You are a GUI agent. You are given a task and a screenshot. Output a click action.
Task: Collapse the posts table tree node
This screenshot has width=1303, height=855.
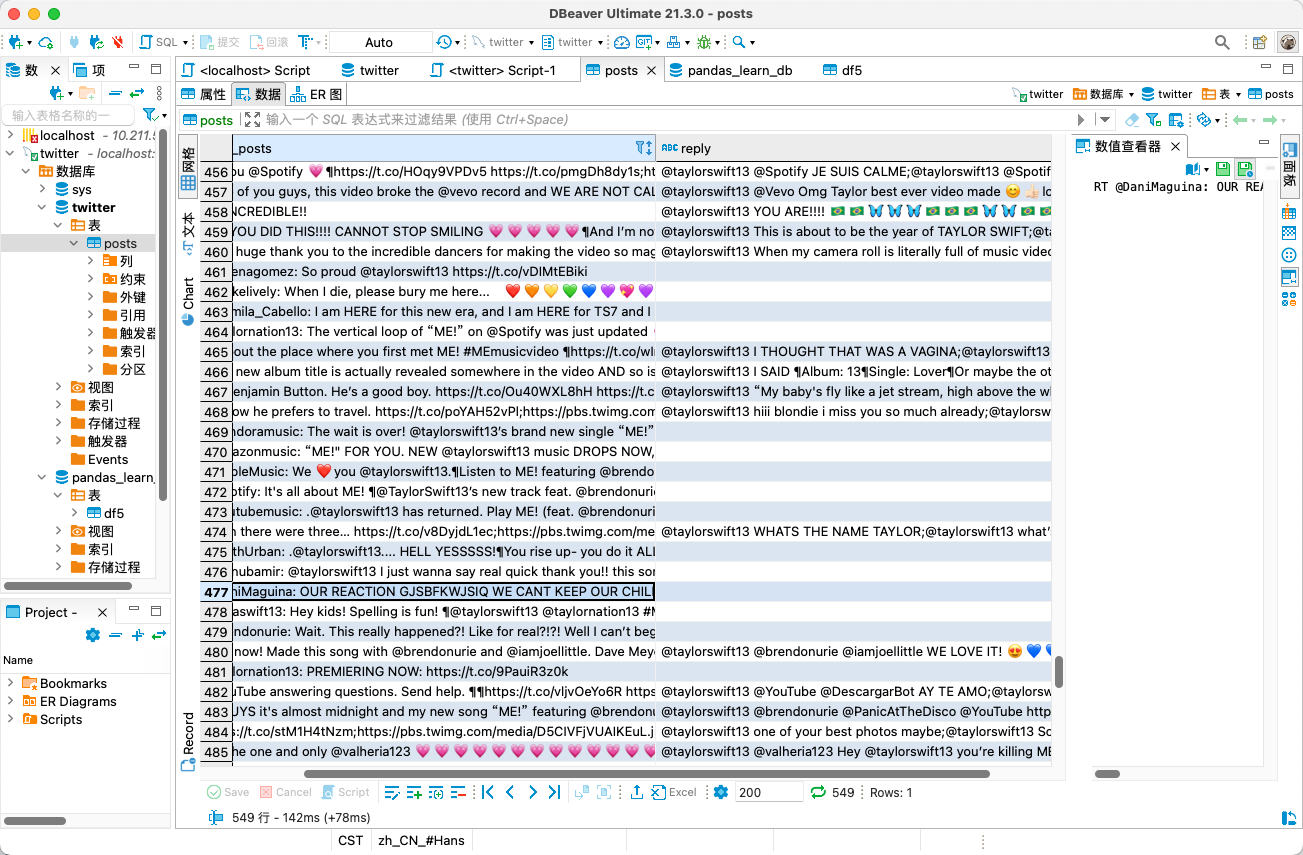(75, 243)
